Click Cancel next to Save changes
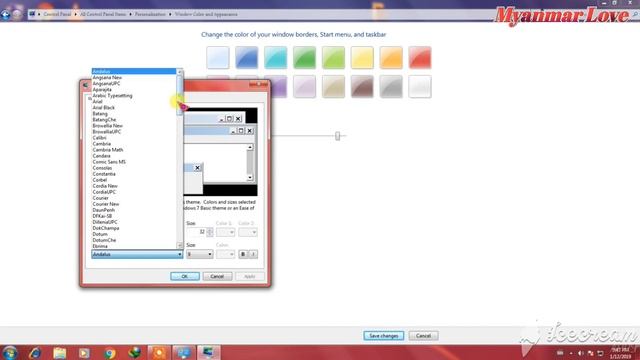The height and width of the screenshot is (360, 640). [423, 336]
